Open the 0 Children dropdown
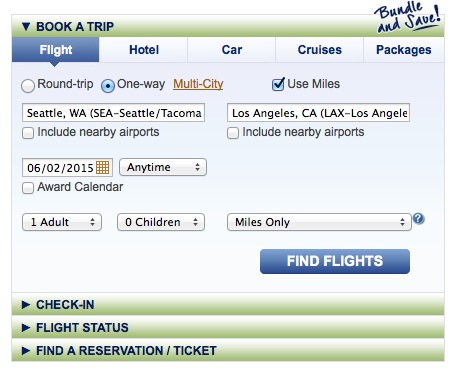The width and height of the screenshot is (456, 374). coord(161,222)
